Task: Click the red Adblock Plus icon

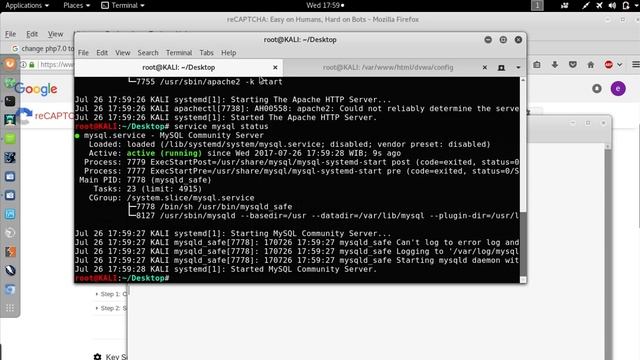Action: coord(609,64)
